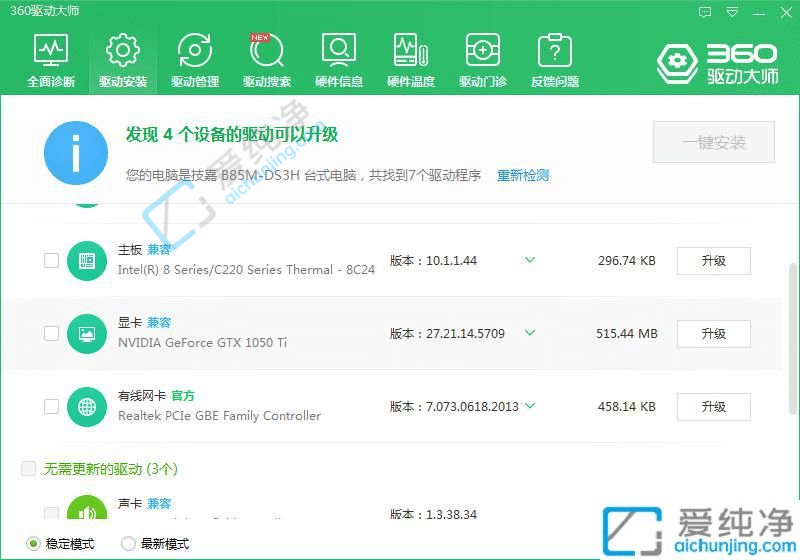
Task: Click the 重新检测 rescan link
Action: pyautogui.click(x=523, y=175)
